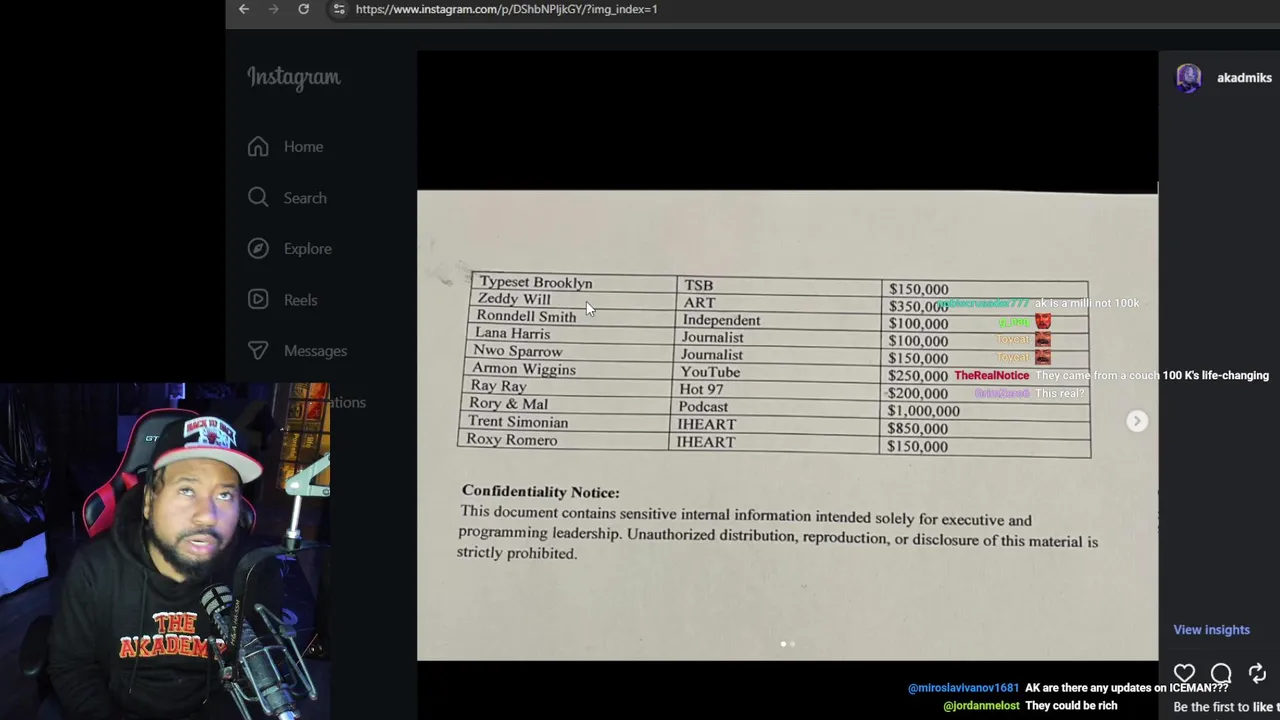
Task: Click 'Nwo Sparrow' table cell
Action: click(517, 351)
